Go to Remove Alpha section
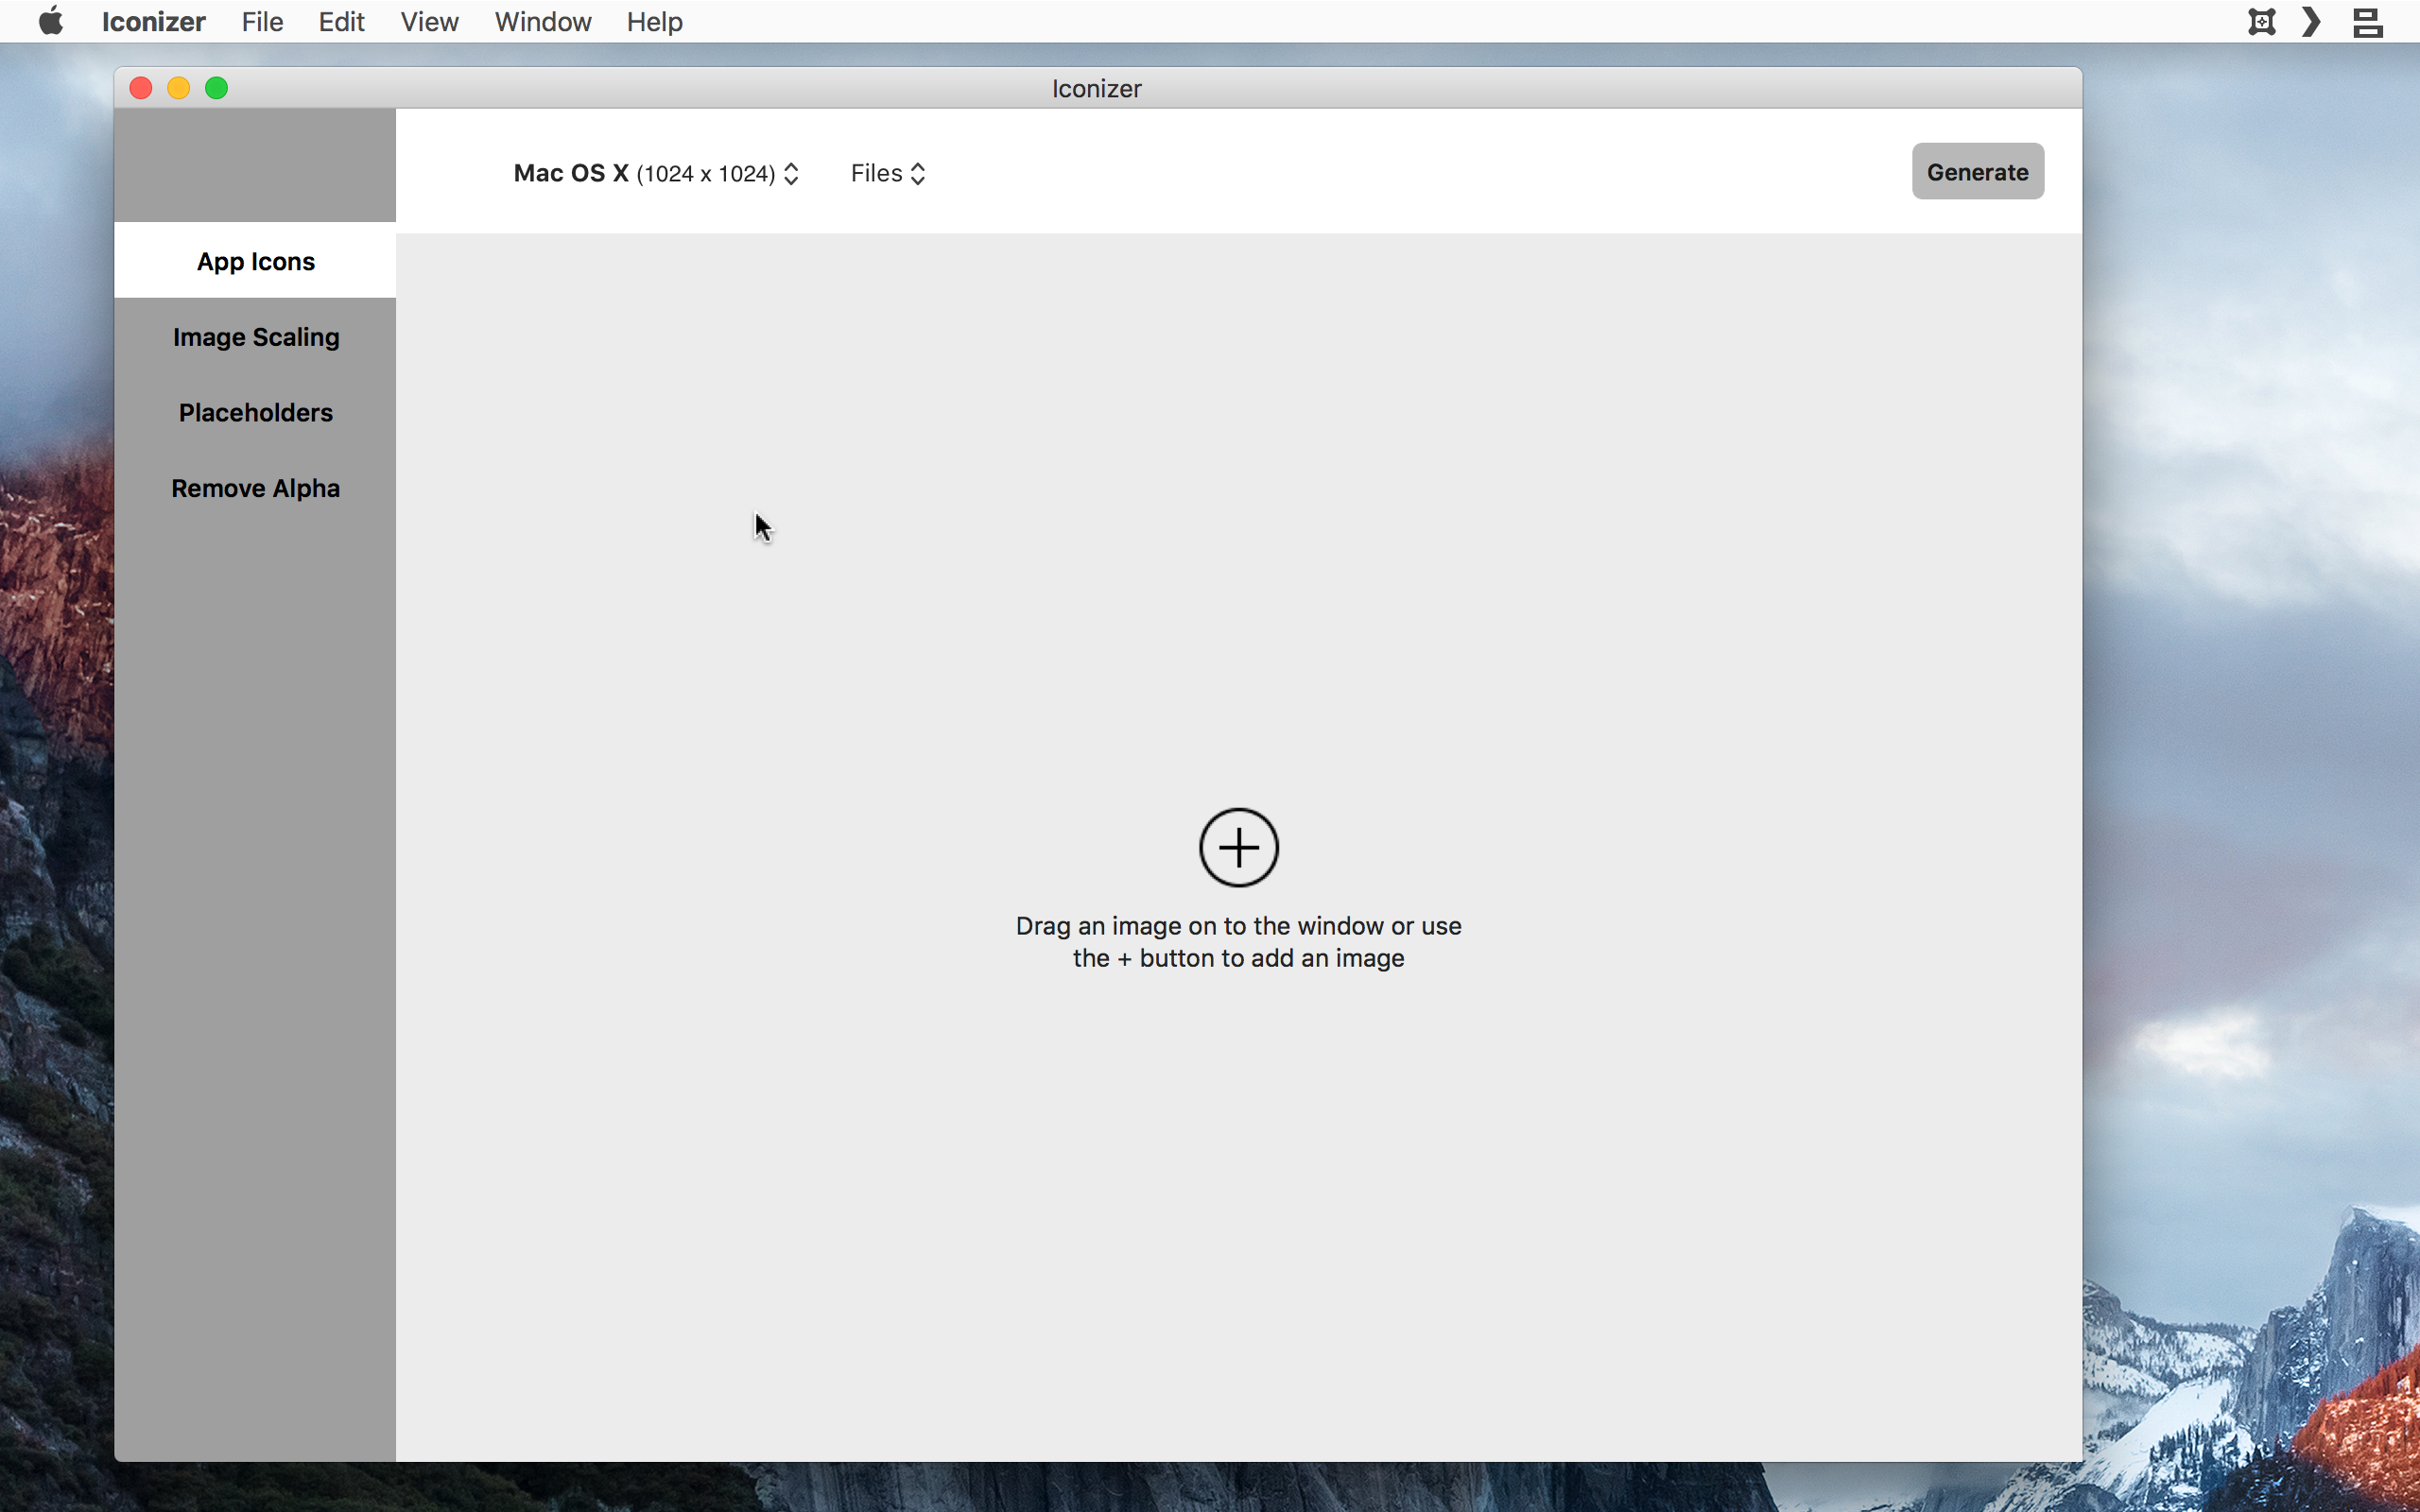2420x1512 pixels. (x=255, y=488)
